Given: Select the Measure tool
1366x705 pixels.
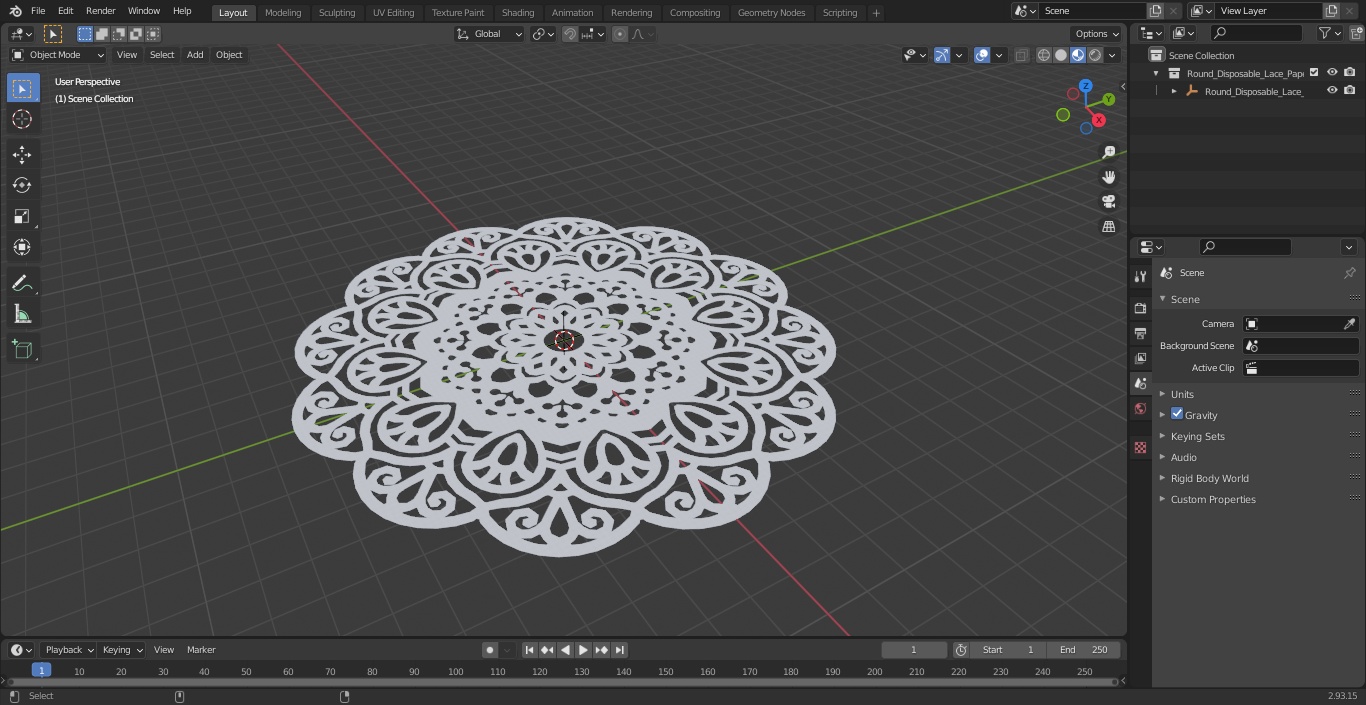Looking at the screenshot, I should click(22, 315).
